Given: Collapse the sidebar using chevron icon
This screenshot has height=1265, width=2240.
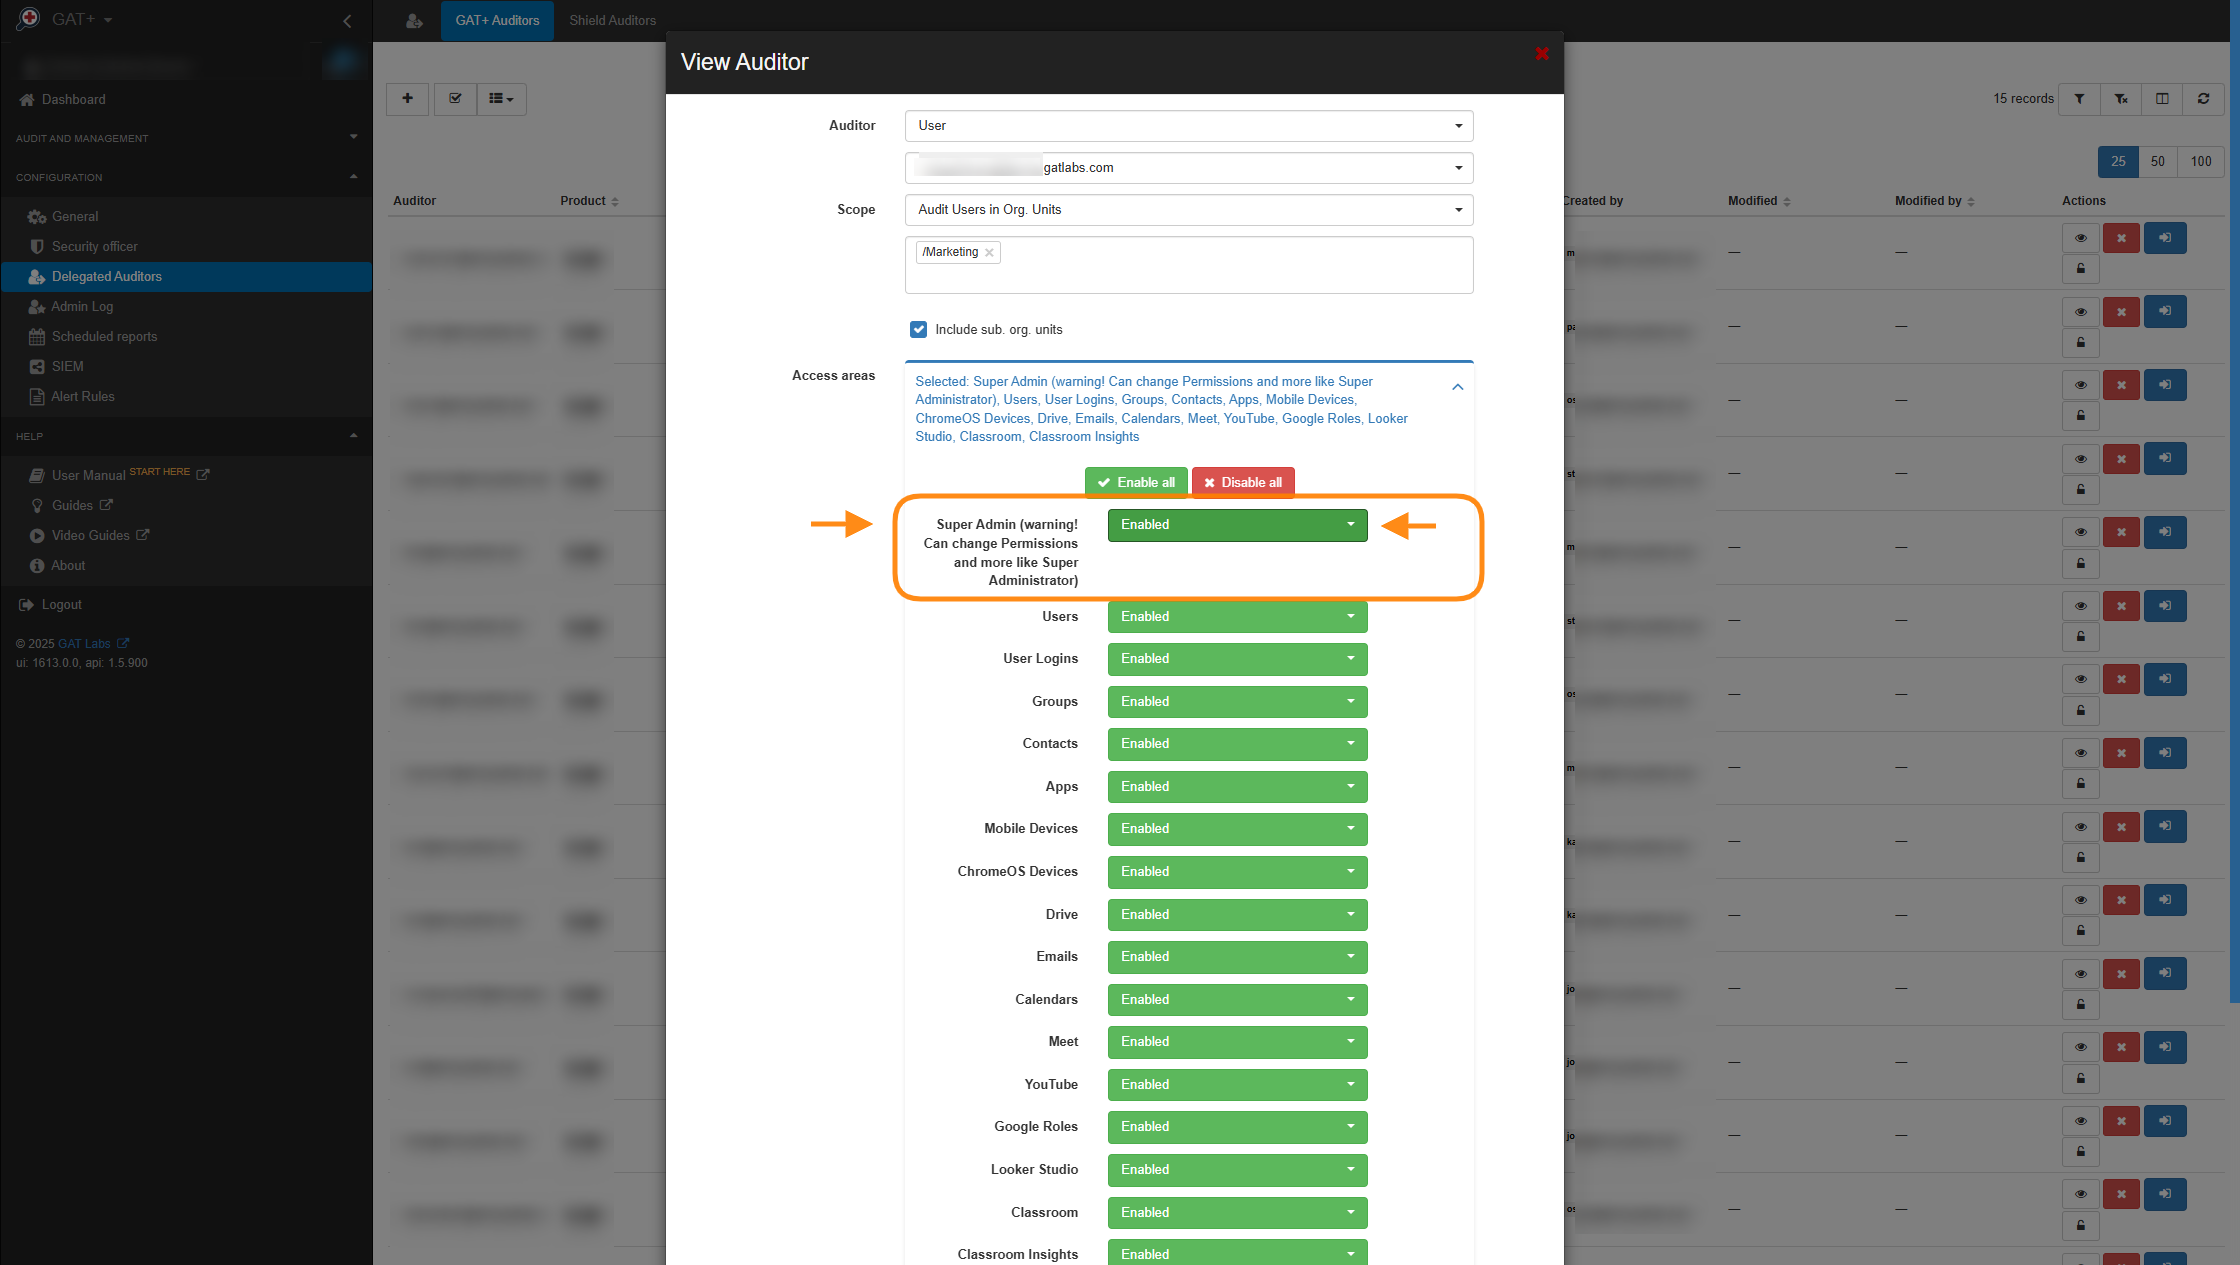Looking at the screenshot, I should pos(347,20).
